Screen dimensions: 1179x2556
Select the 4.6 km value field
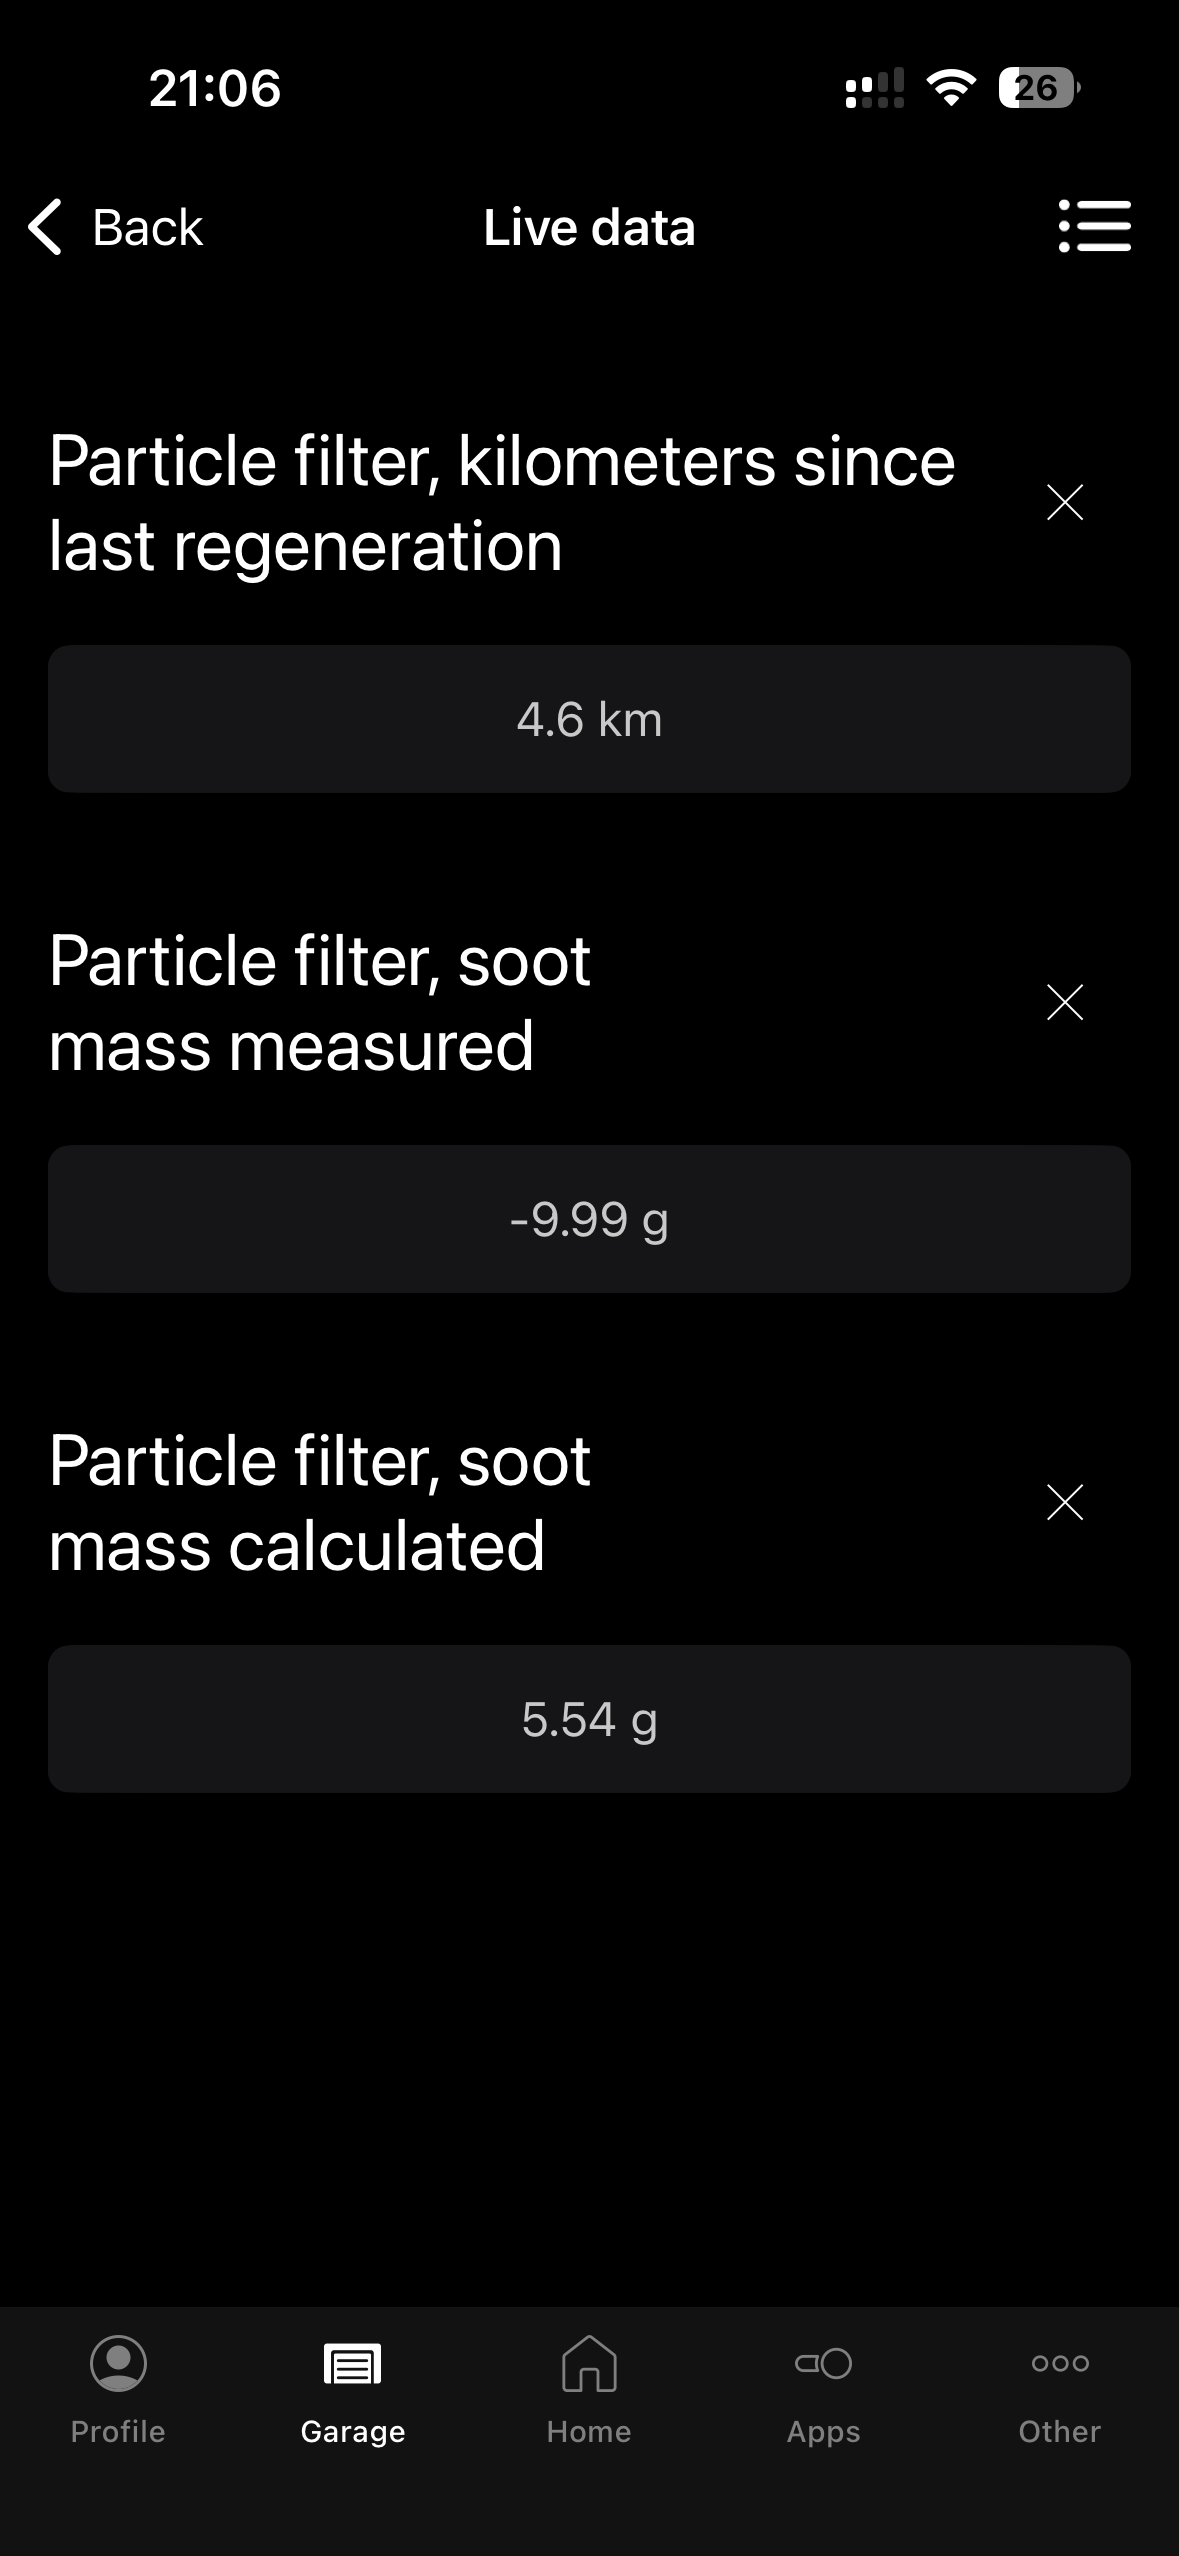tap(589, 719)
